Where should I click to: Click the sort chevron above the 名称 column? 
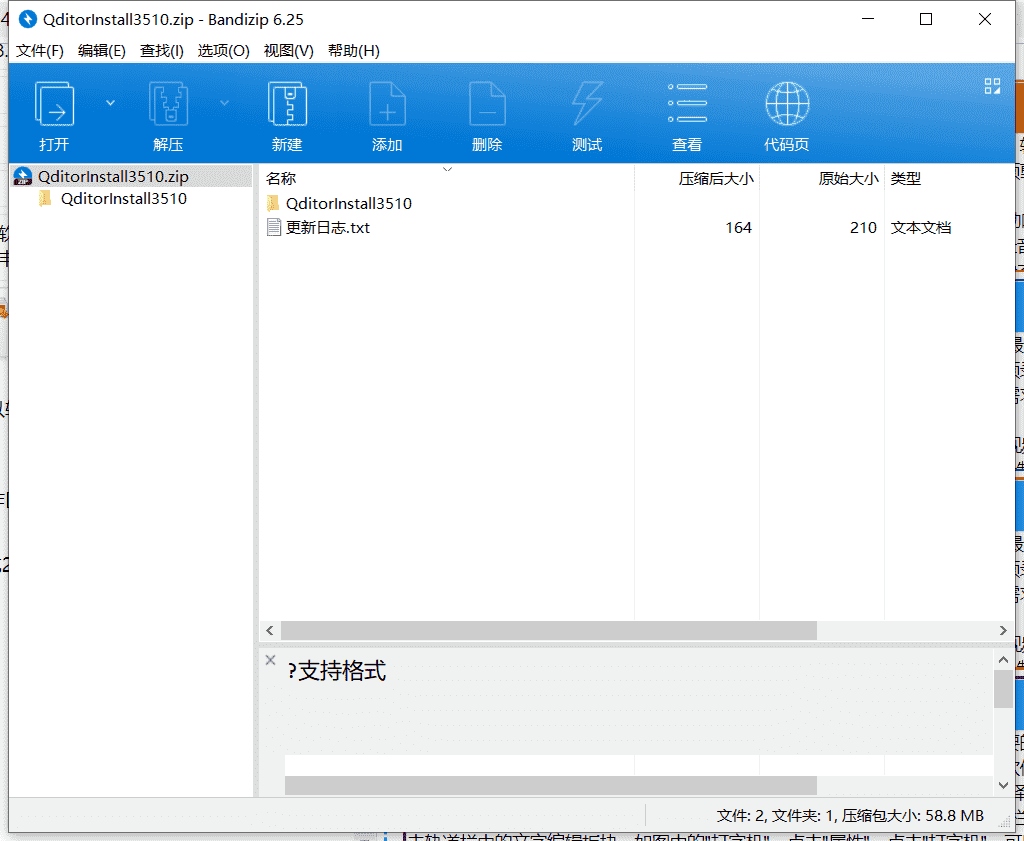click(x=447, y=169)
